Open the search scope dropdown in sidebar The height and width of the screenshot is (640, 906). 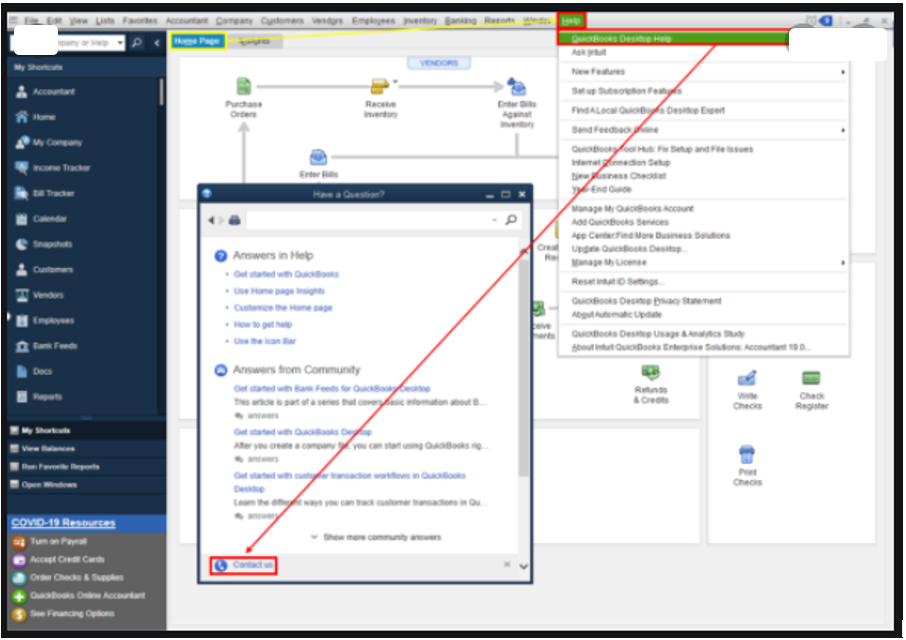click(x=120, y=42)
